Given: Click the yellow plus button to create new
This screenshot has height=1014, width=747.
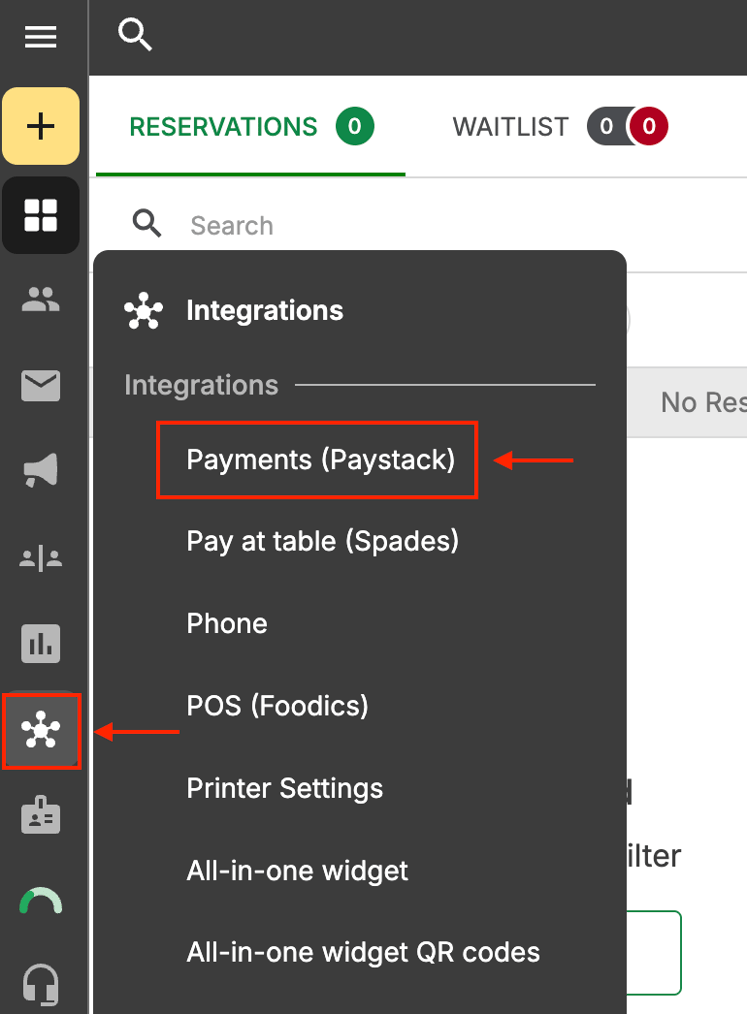Looking at the screenshot, I should click(x=40, y=126).
